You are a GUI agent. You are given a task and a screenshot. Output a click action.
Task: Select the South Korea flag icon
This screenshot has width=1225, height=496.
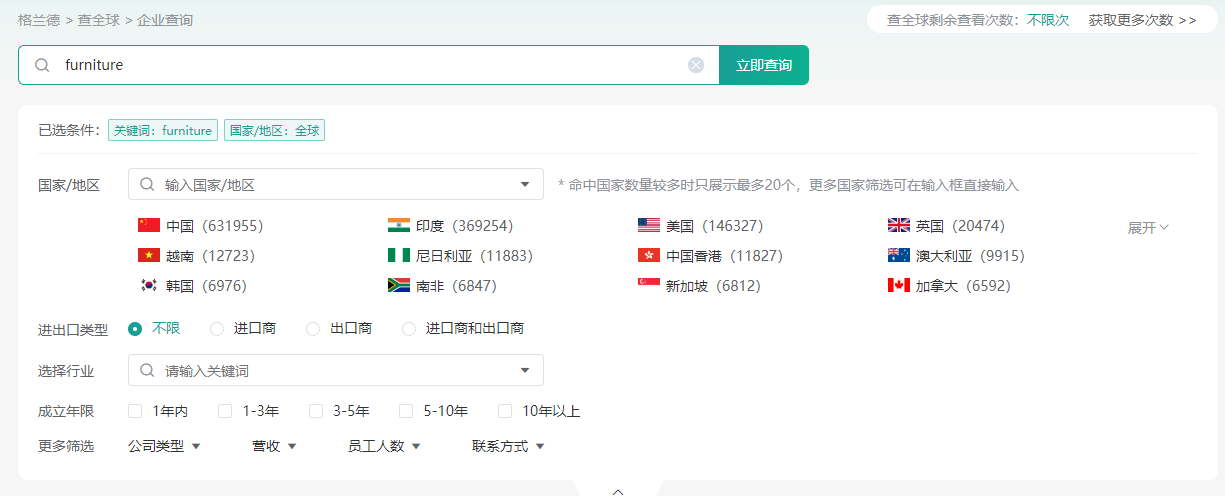click(x=149, y=285)
